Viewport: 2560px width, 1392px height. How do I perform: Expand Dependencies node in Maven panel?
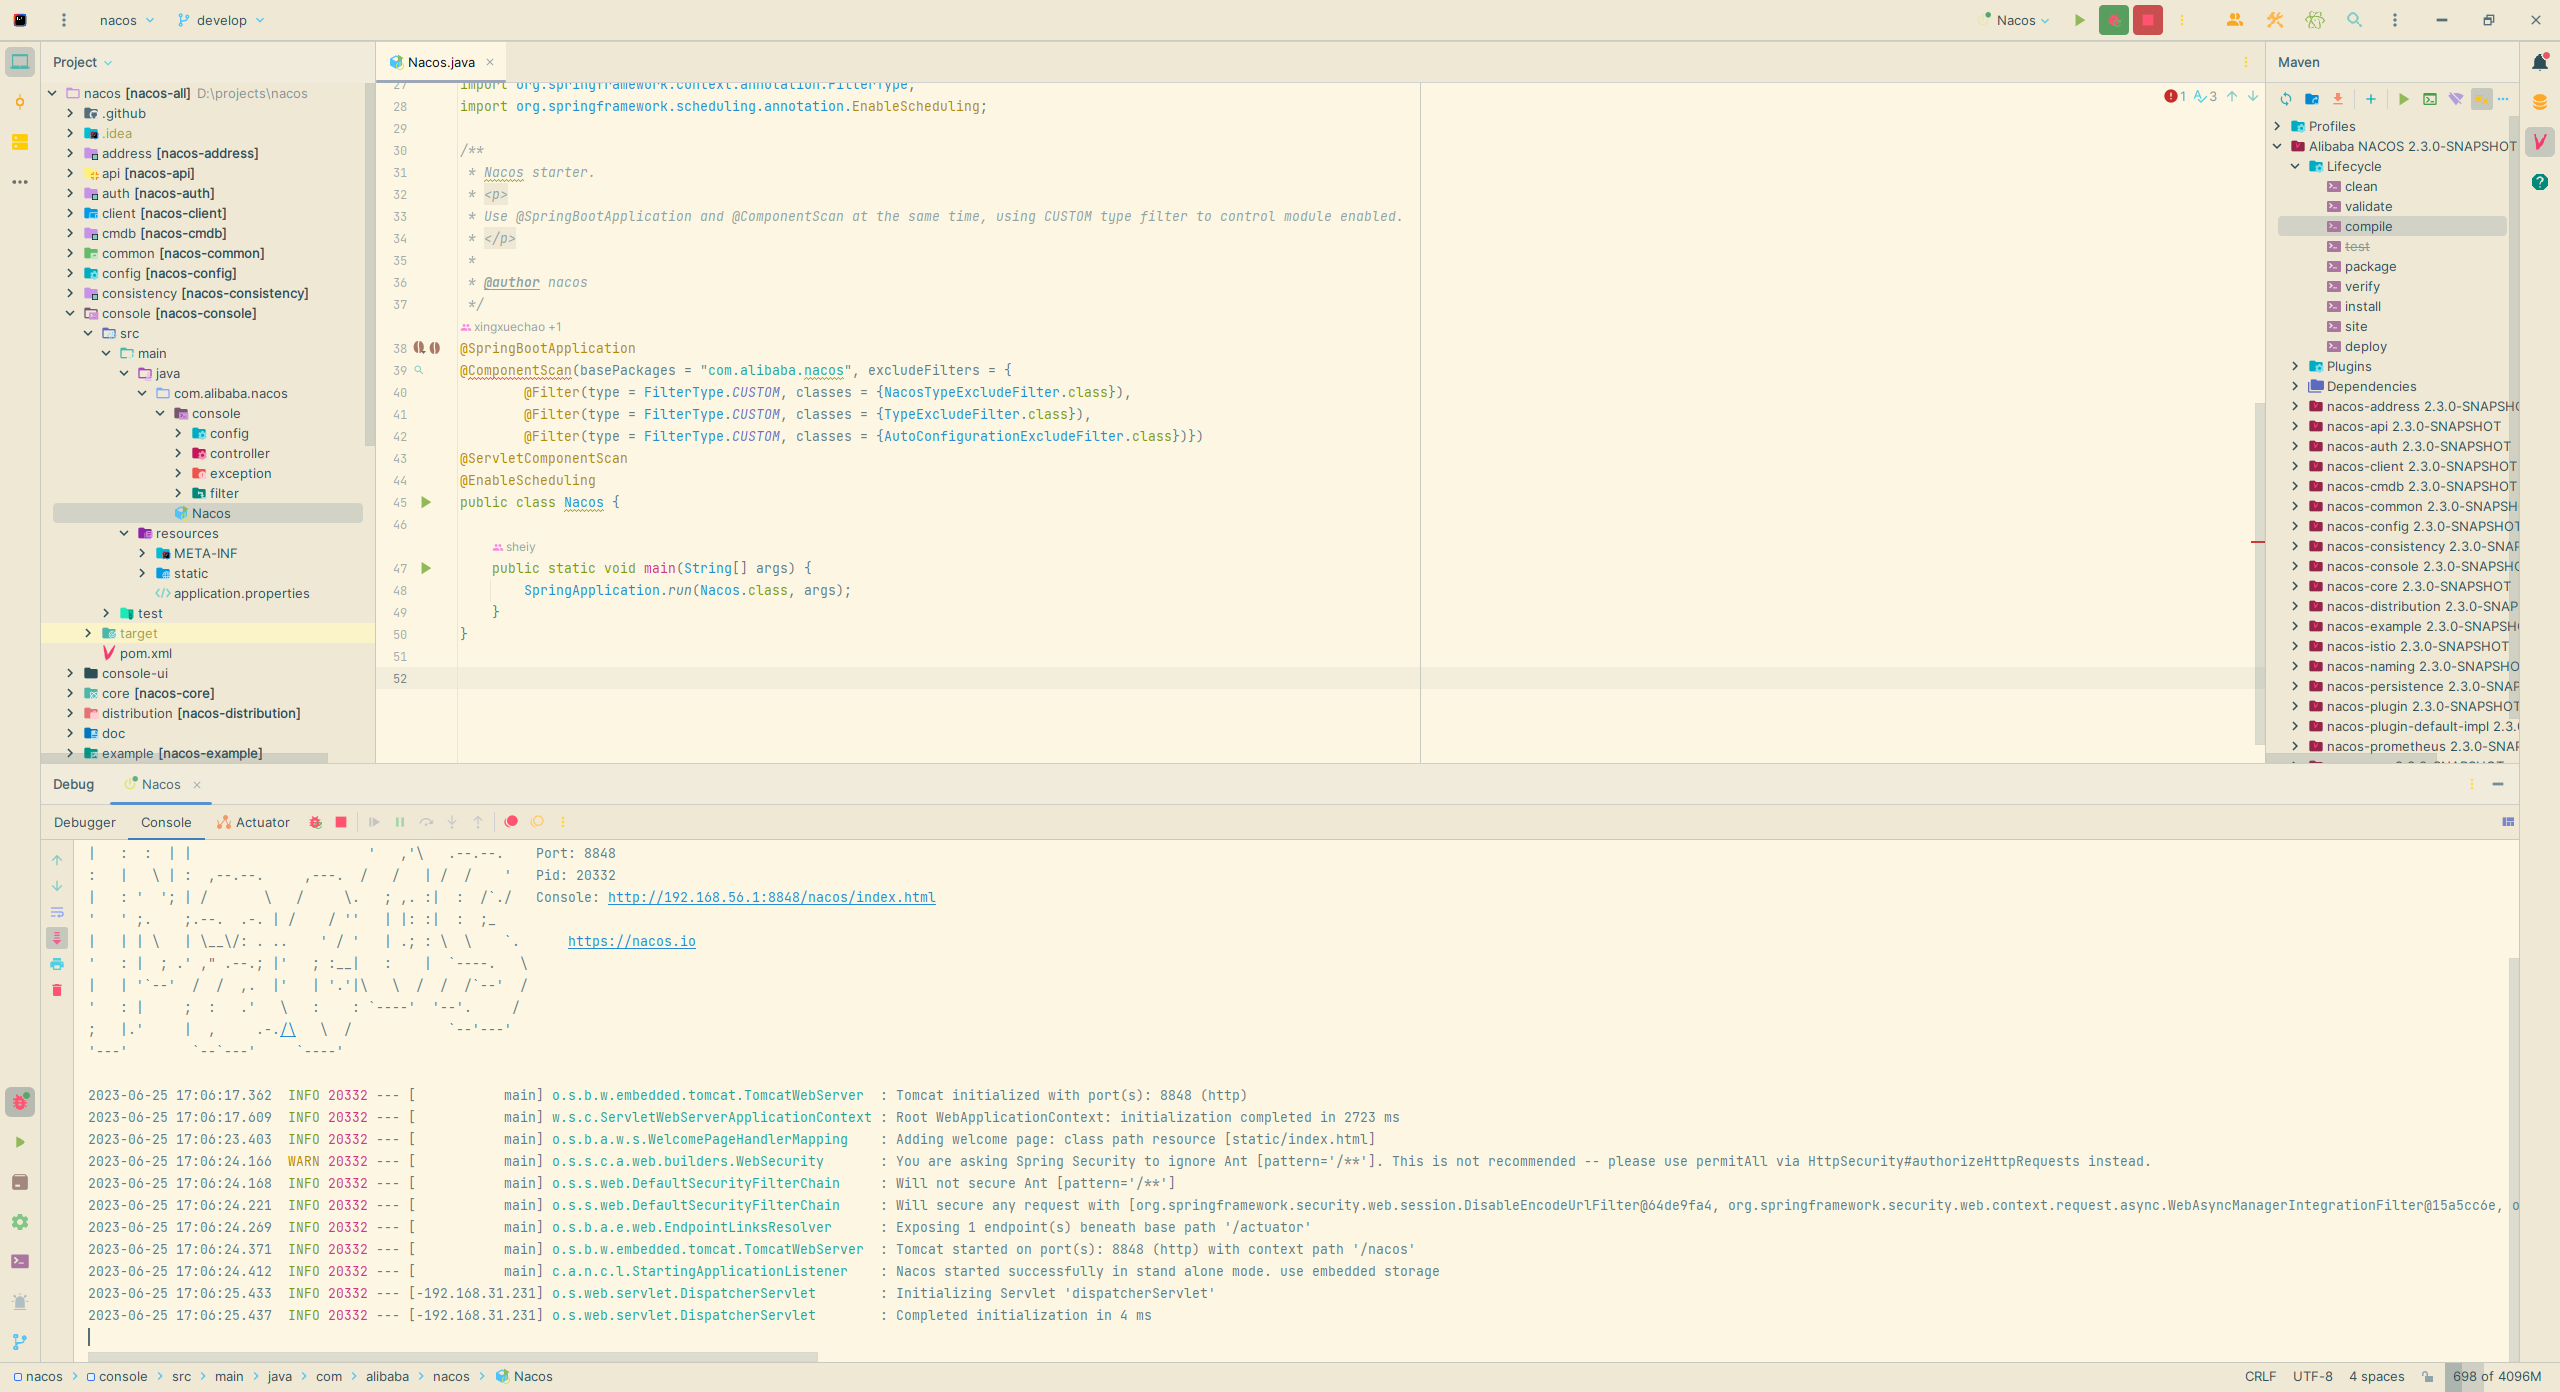(x=2296, y=386)
